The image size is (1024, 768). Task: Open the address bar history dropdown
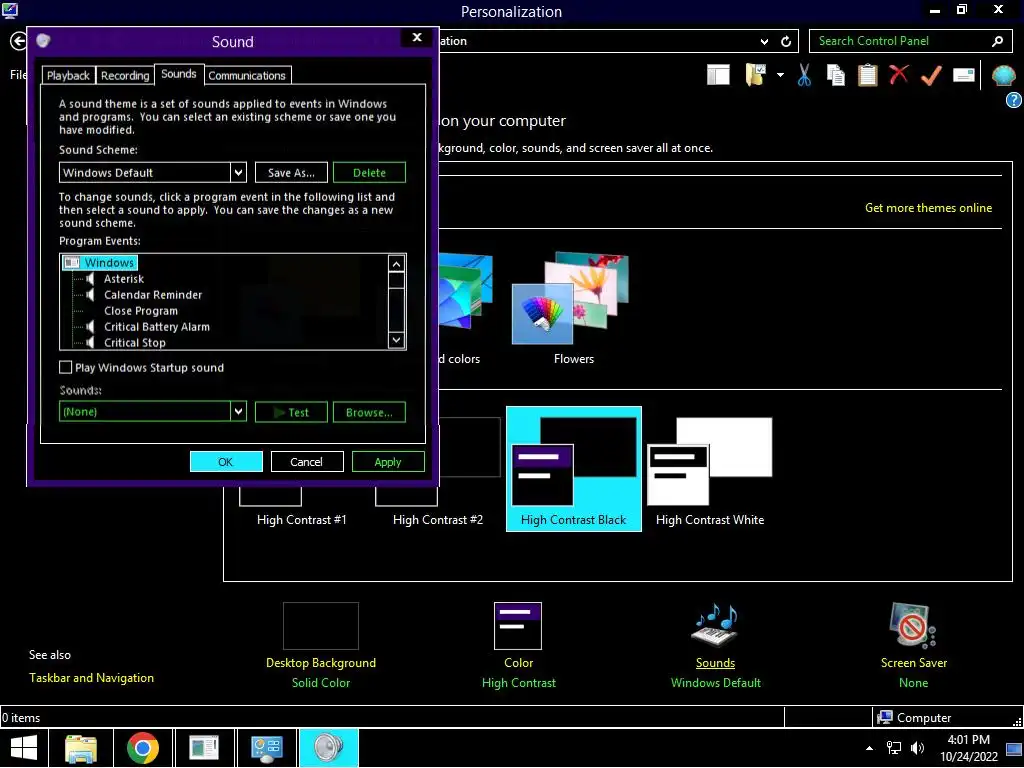pos(764,41)
